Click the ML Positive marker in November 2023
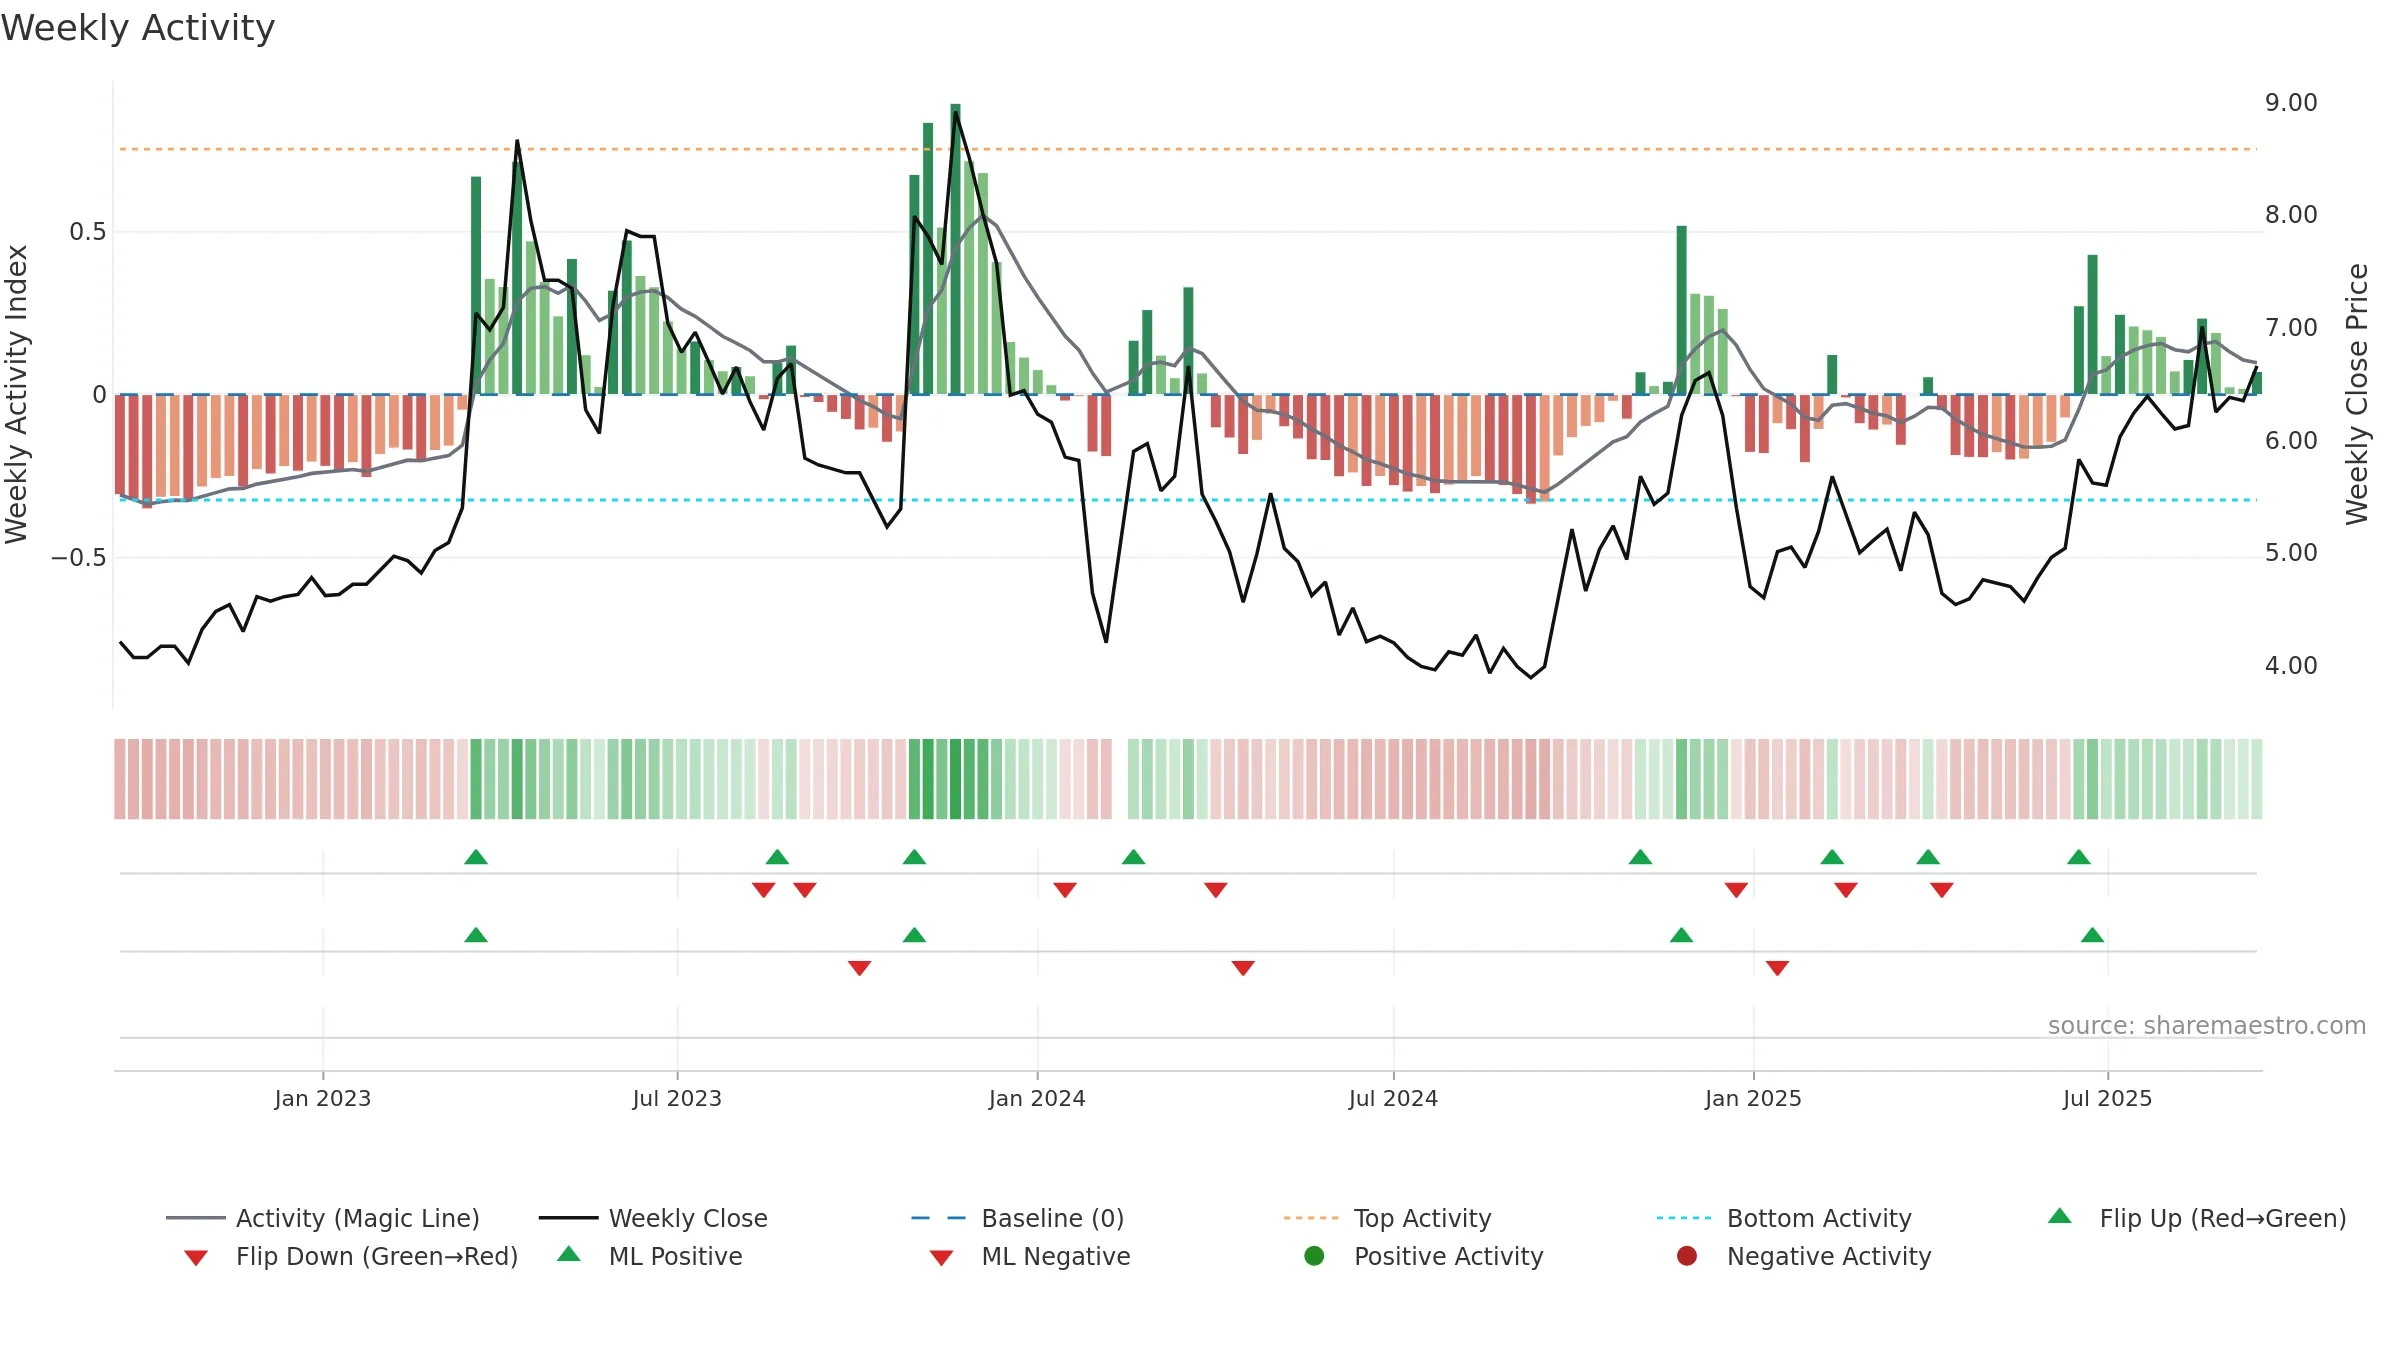The height and width of the screenshot is (1350, 2400). point(914,935)
